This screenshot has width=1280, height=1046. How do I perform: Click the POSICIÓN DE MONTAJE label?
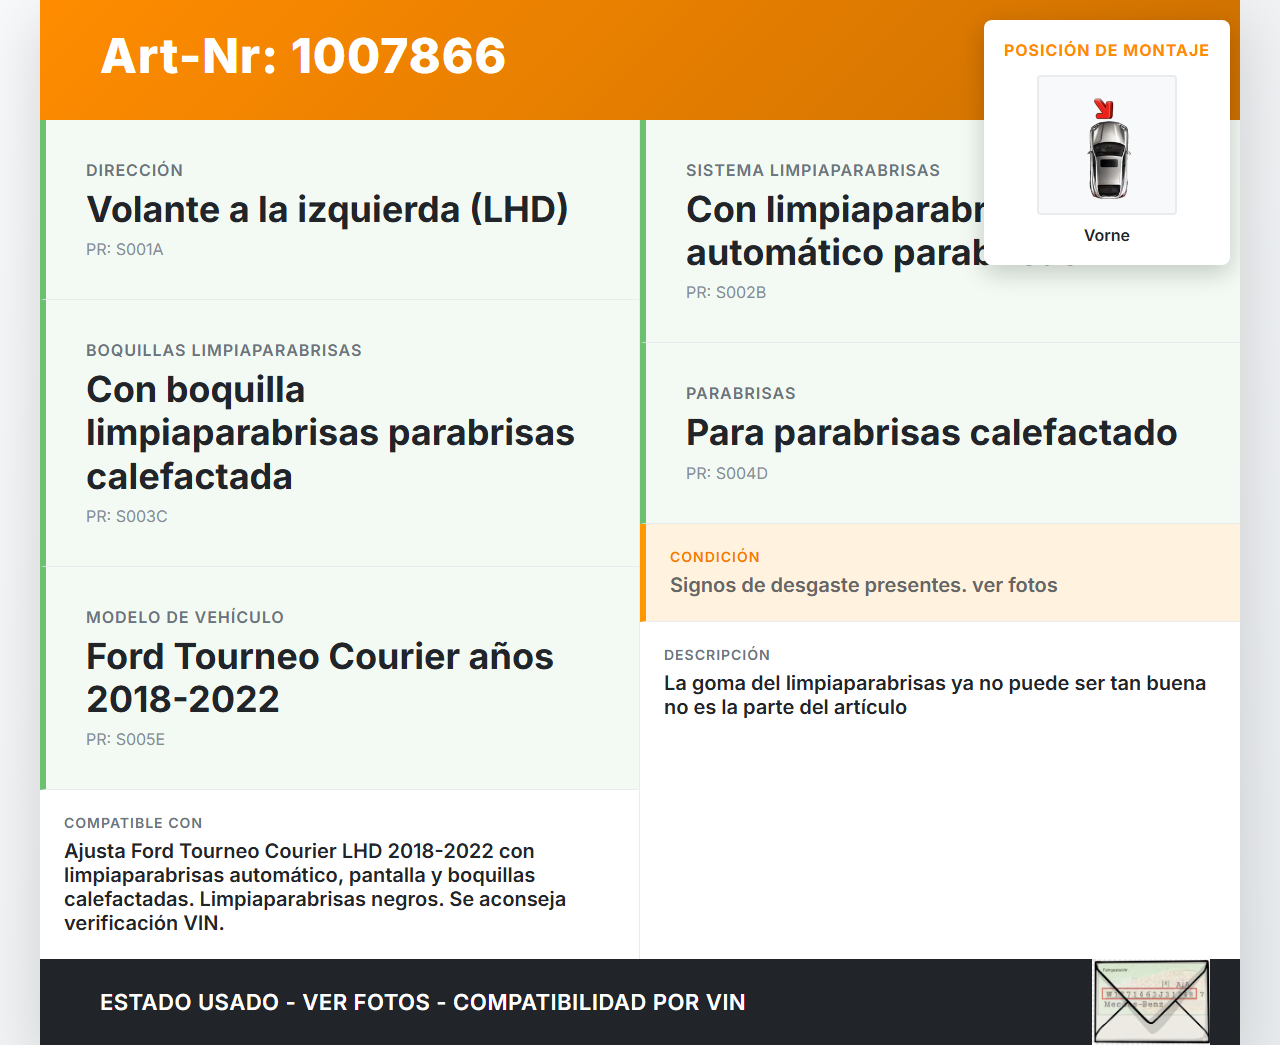pyautogui.click(x=1107, y=50)
